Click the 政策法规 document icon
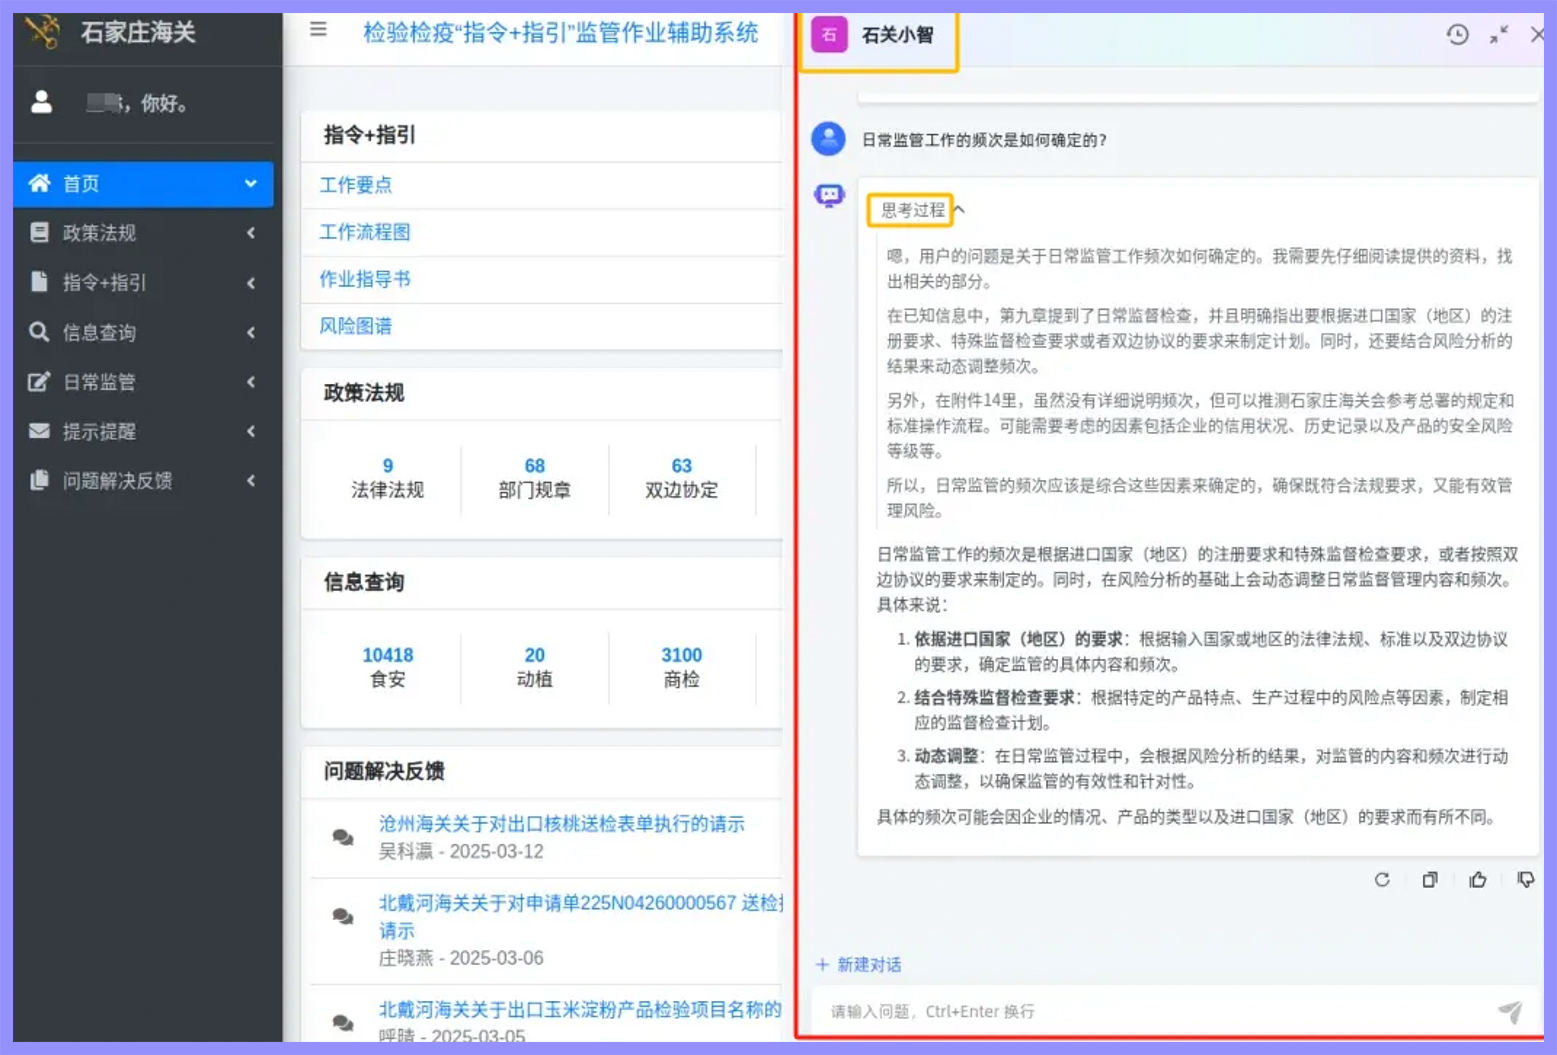The width and height of the screenshot is (1557, 1055). pyautogui.click(x=39, y=233)
